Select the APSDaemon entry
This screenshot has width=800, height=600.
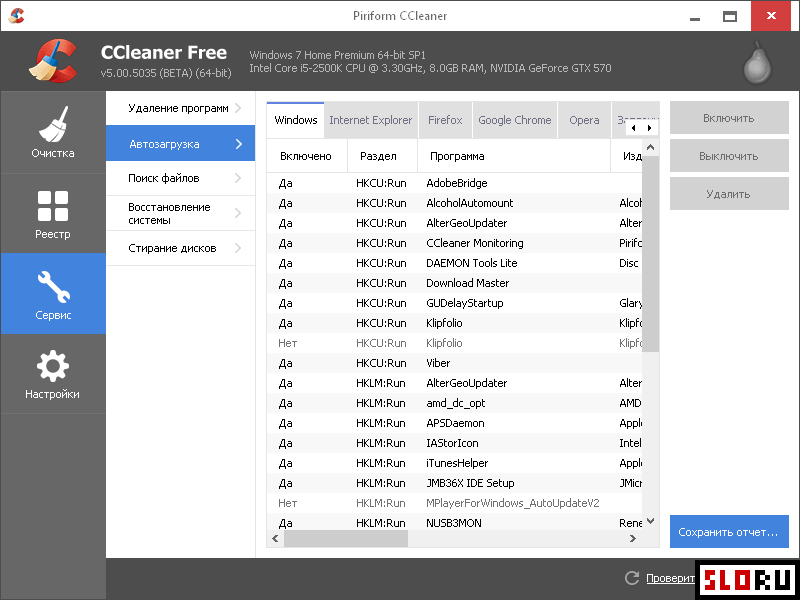pos(455,423)
